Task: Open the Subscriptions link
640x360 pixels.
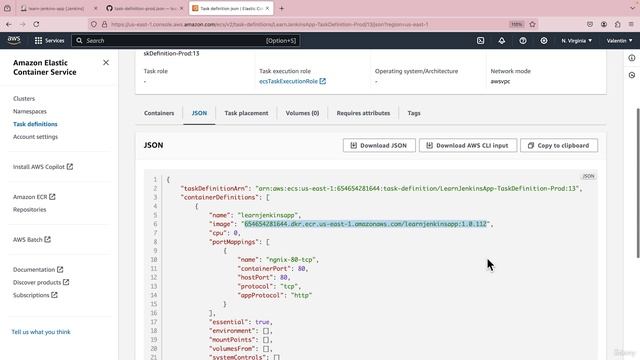Action: tap(35, 295)
